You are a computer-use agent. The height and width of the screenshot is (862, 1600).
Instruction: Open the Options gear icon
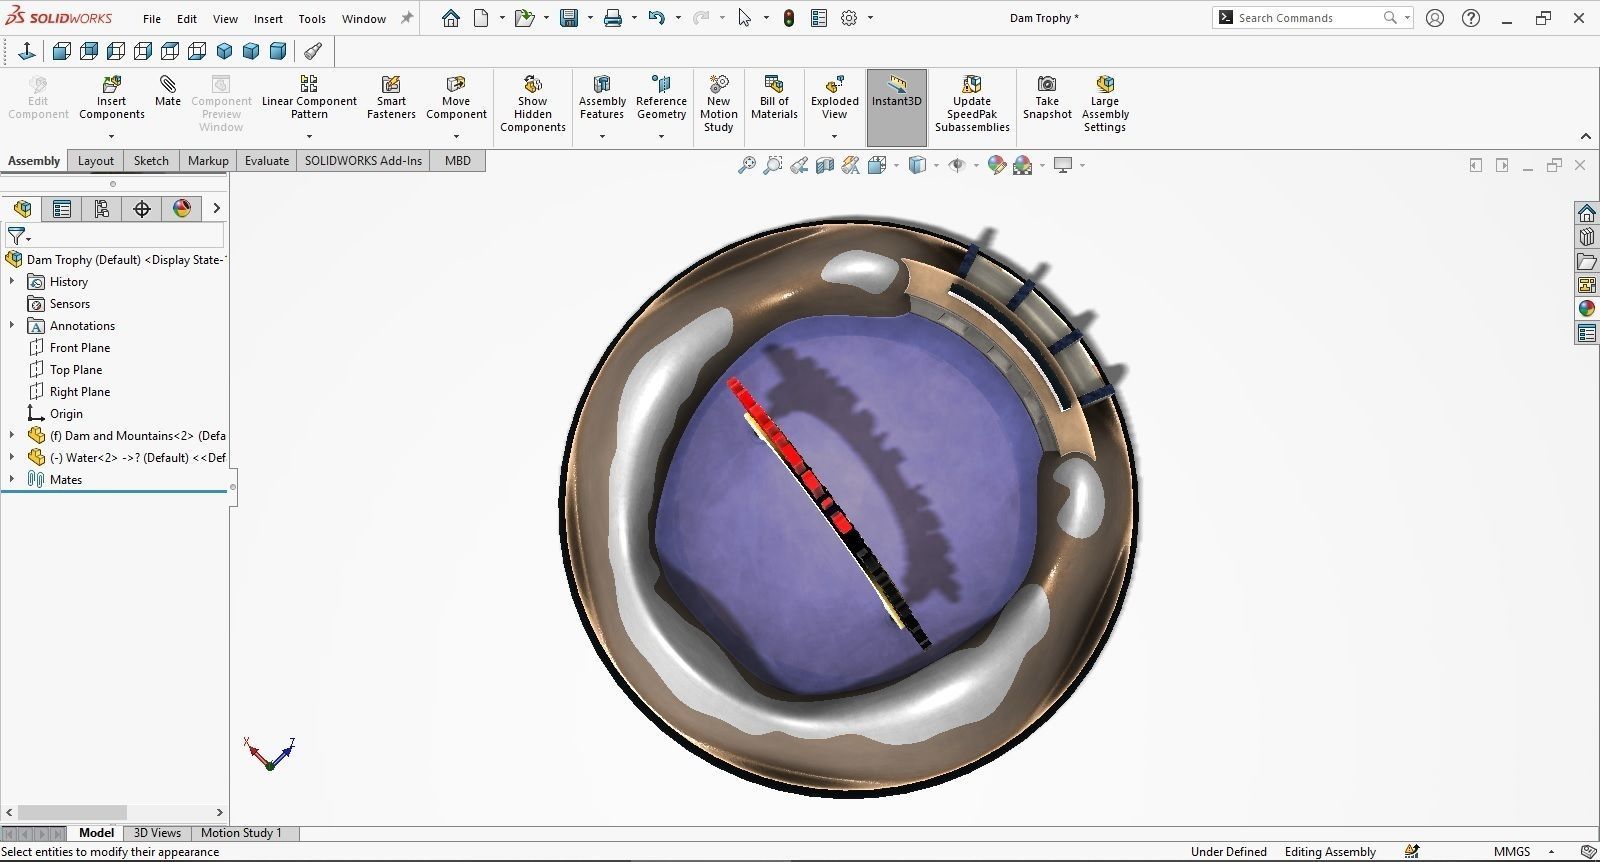pos(849,18)
